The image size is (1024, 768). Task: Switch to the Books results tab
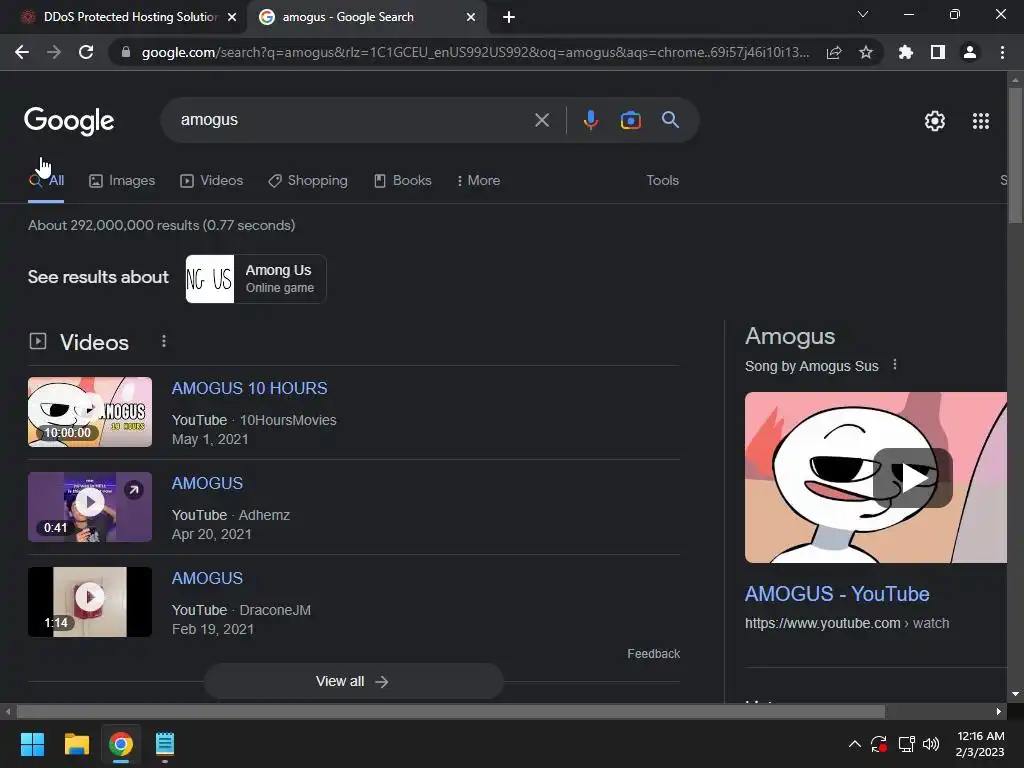click(402, 180)
